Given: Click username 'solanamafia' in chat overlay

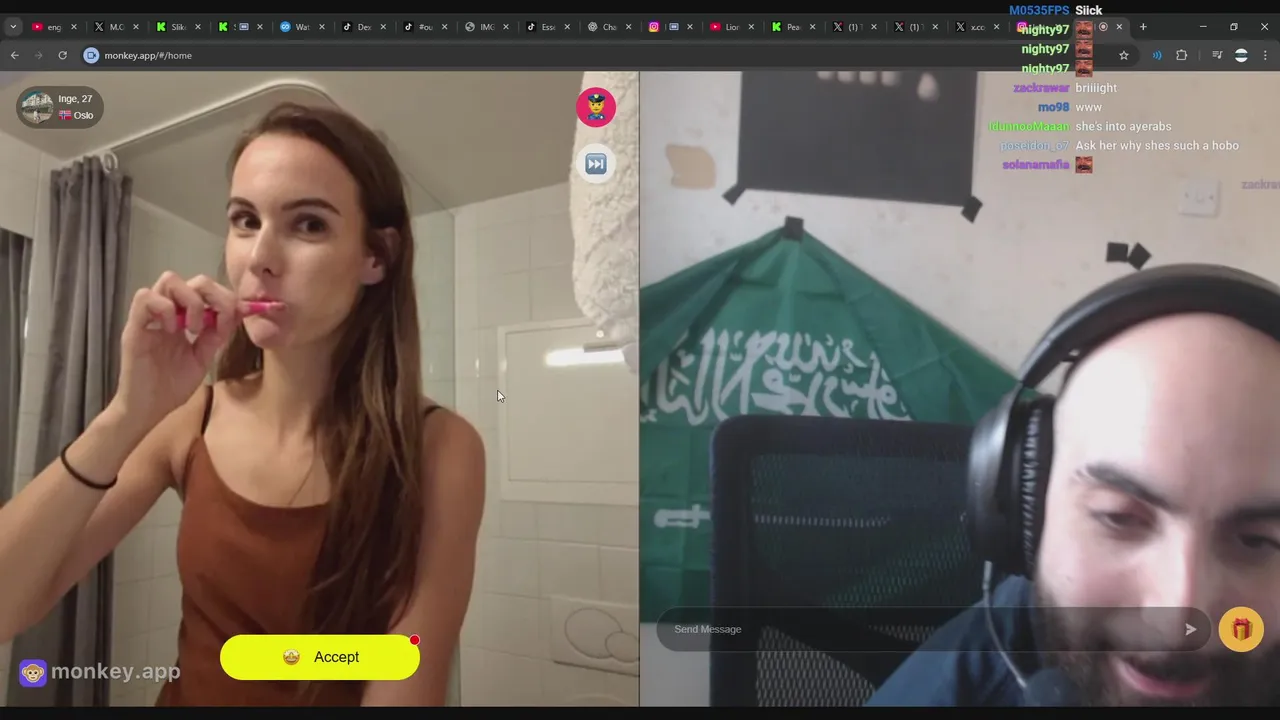Looking at the screenshot, I should point(1036,165).
